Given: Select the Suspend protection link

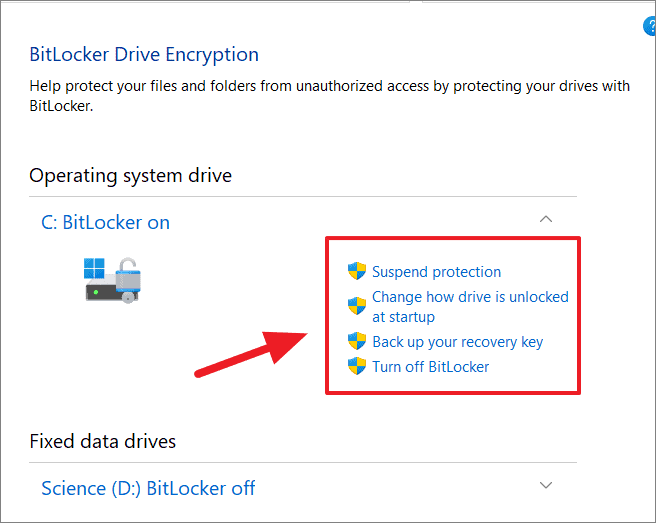Looking at the screenshot, I should click(x=436, y=272).
